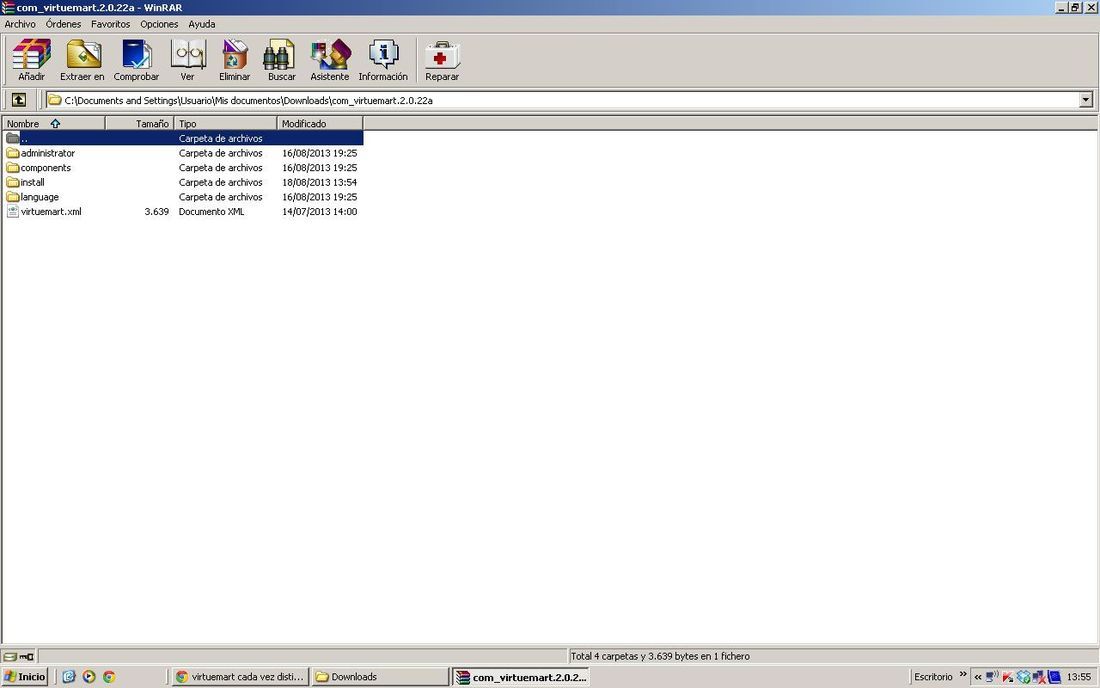Screen dimensions: 1100x688
Task: Switch to Chrome virtuemart taskbar window
Action: point(240,677)
